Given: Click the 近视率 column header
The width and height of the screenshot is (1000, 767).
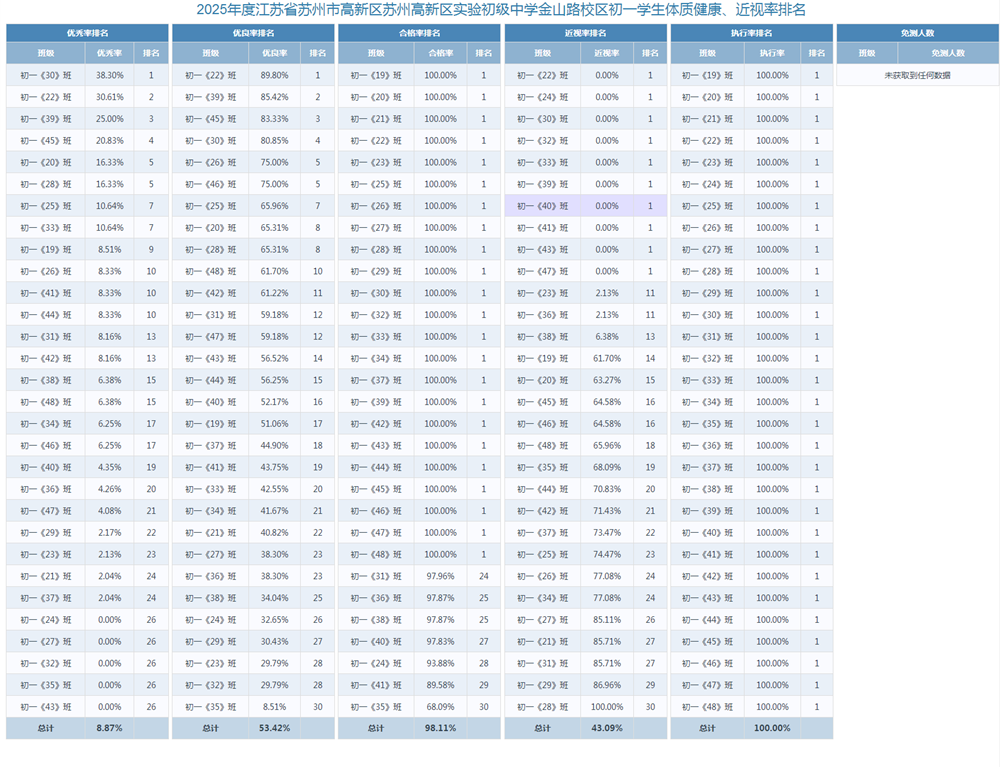Looking at the screenshot, I should pos(607,53).
